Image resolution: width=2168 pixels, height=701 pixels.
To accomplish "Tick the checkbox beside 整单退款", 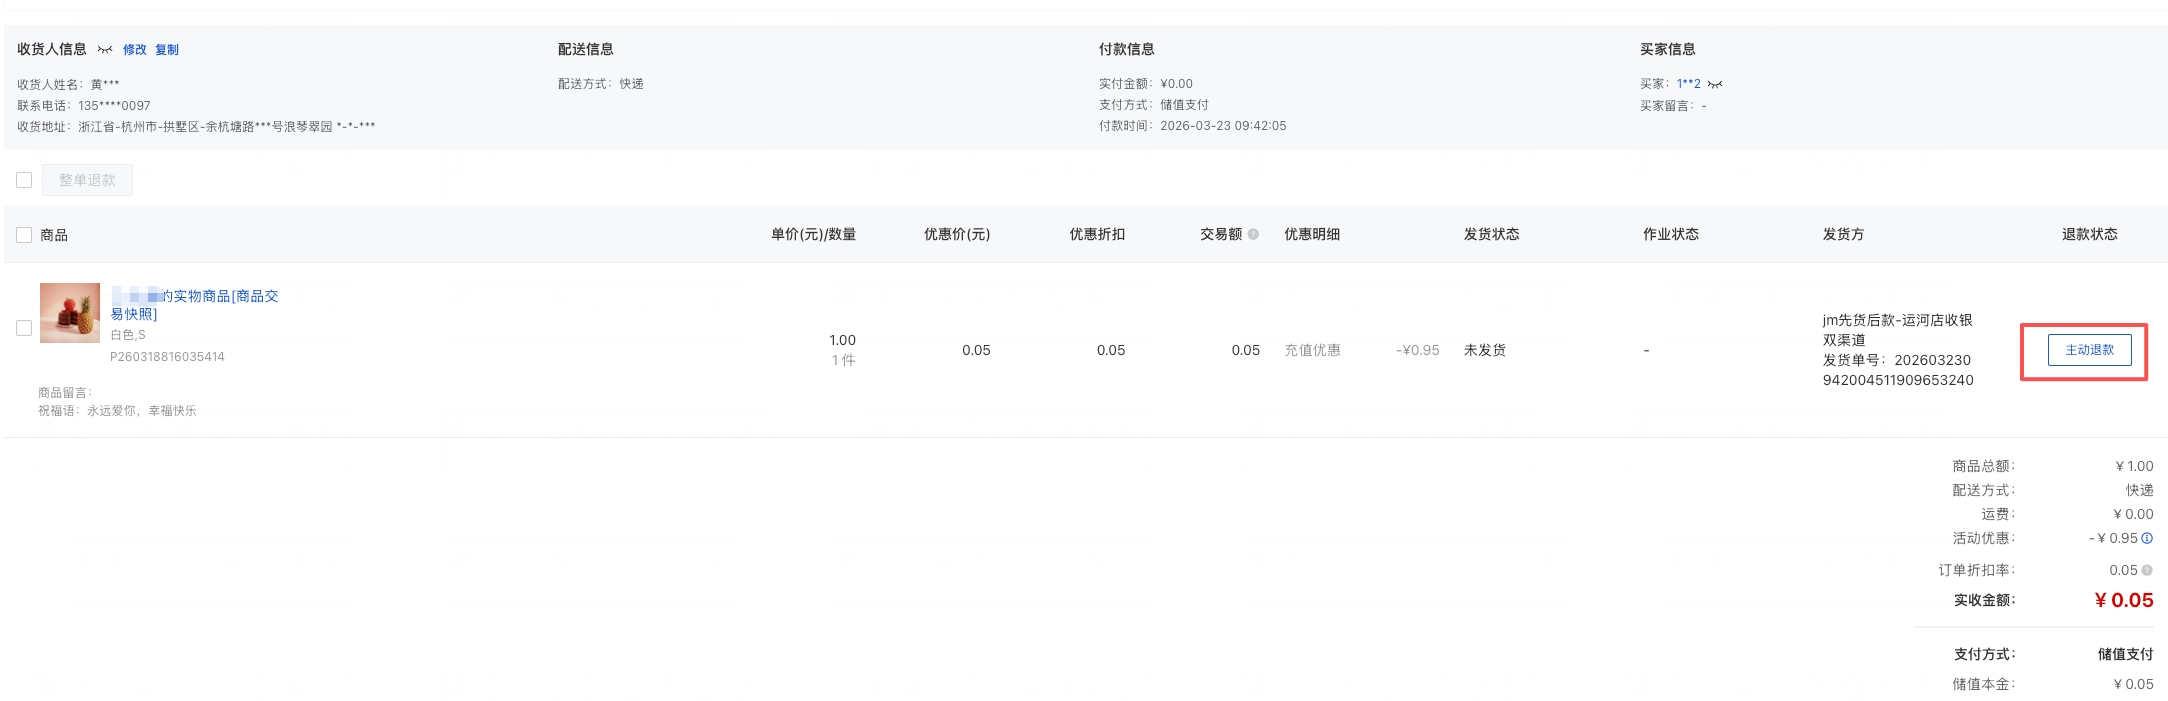I will pyautogui.click(x=24, y=180).
